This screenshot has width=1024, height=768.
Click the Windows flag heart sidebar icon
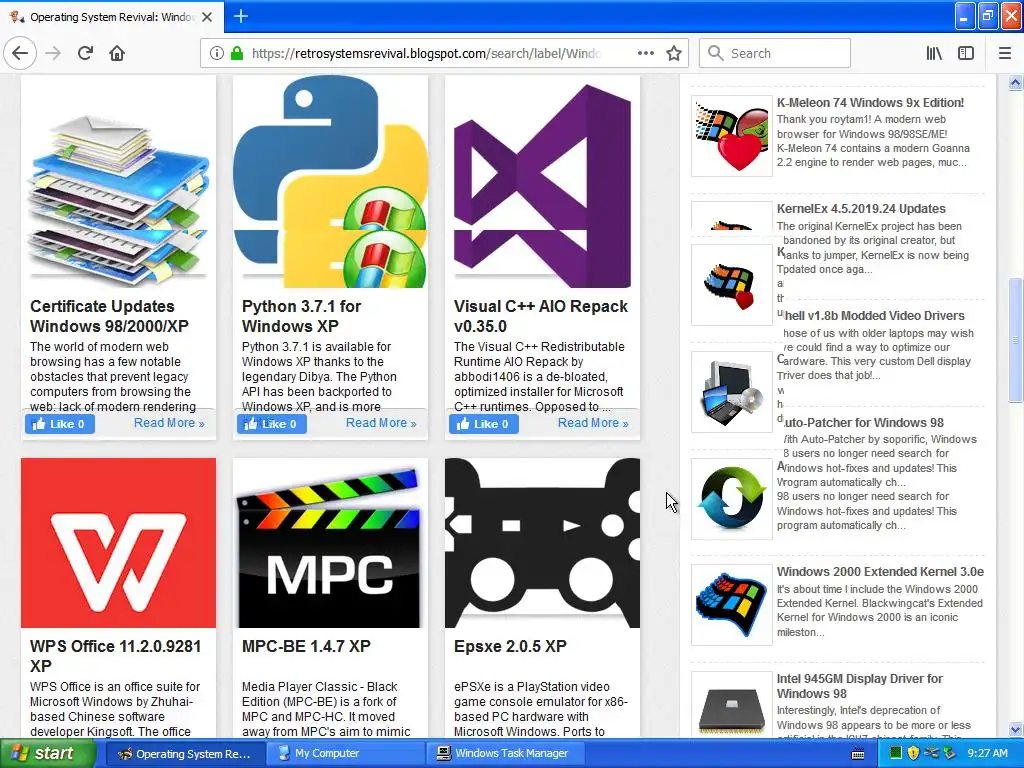pyautogui.click(x=731, y=285)
